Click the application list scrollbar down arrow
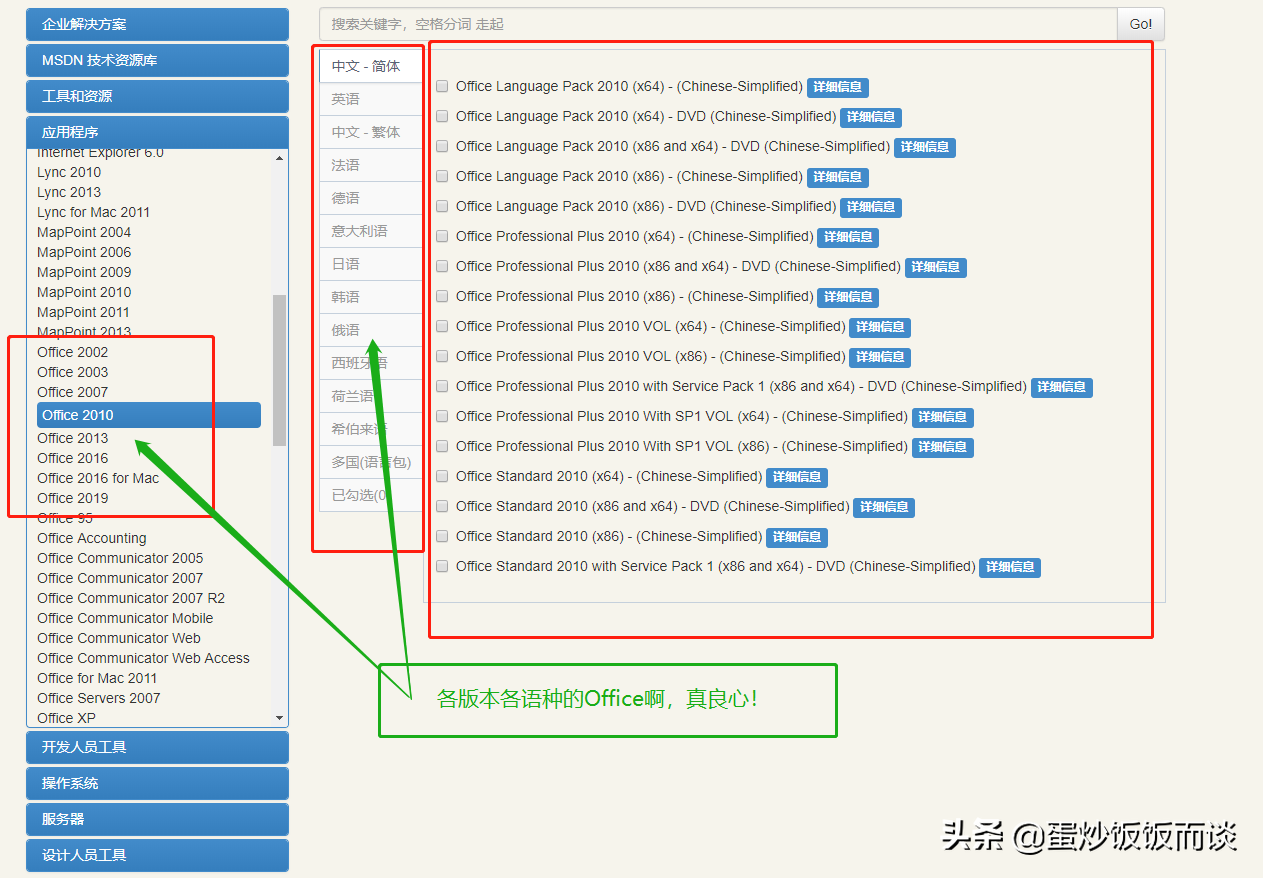1263x878 pixels. tap(279, 718)
